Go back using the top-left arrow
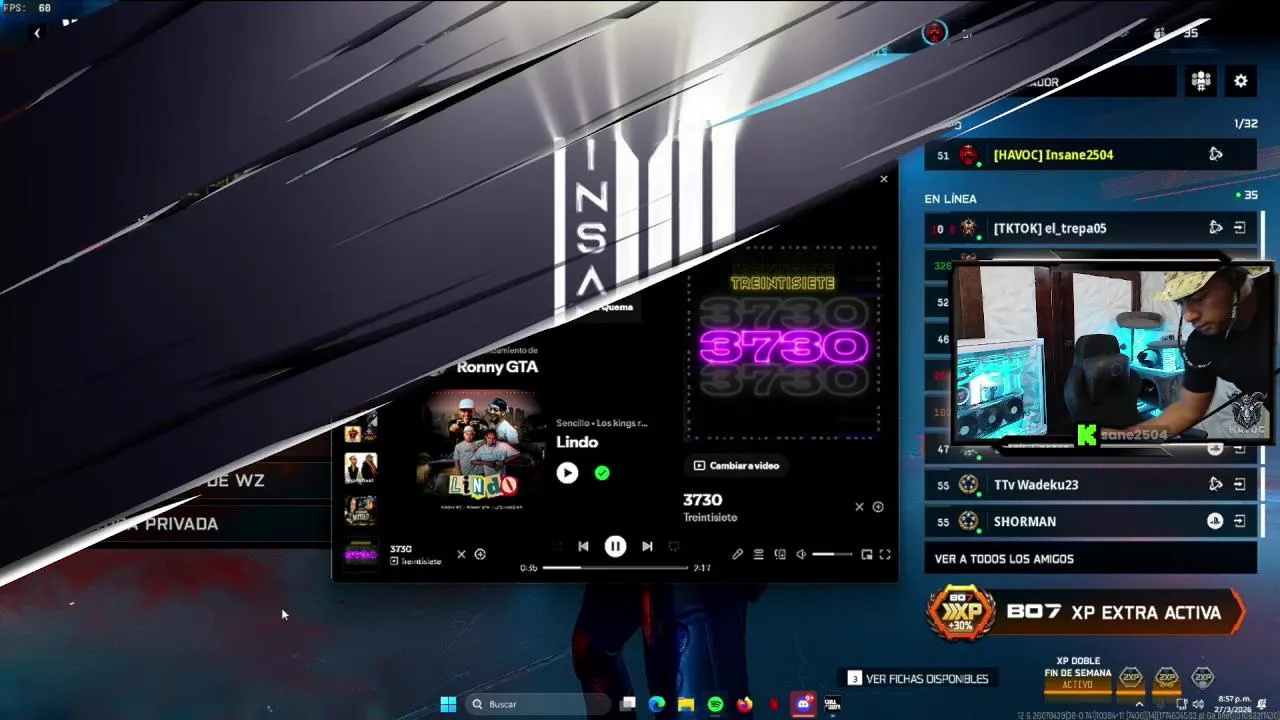Viewport: 1280px width, 720px height. [37, 33]
